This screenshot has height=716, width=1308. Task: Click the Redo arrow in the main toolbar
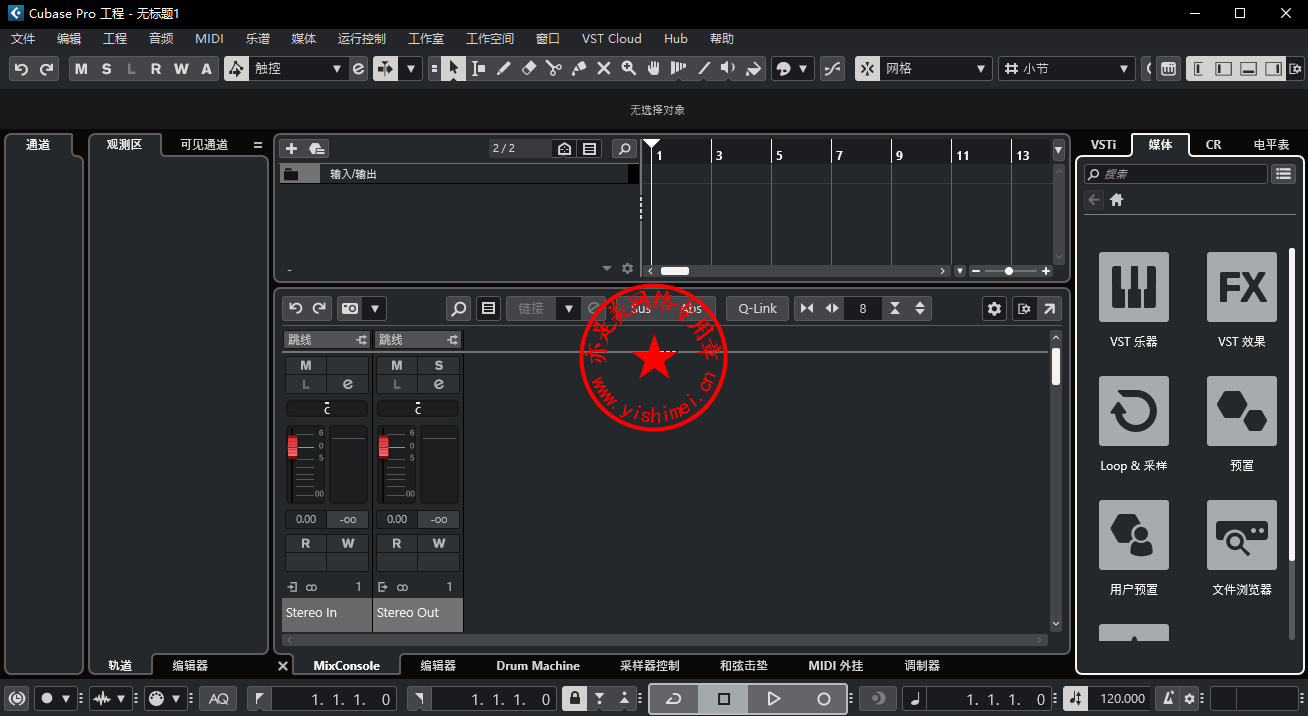(46, 69)
